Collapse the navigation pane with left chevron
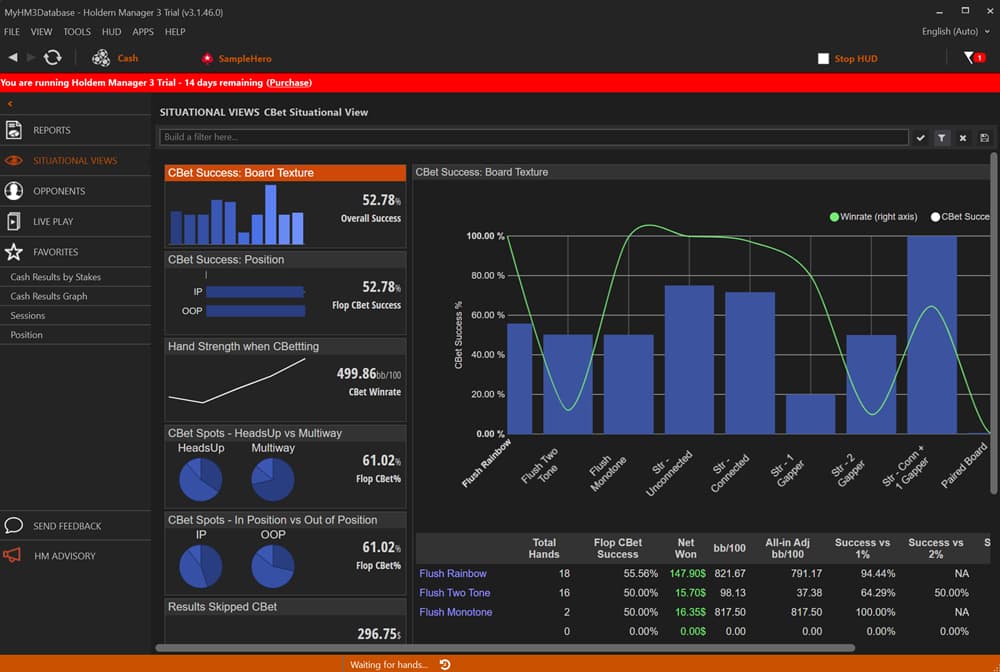The height and width of the screenshot is (672, 1000). 10,103
